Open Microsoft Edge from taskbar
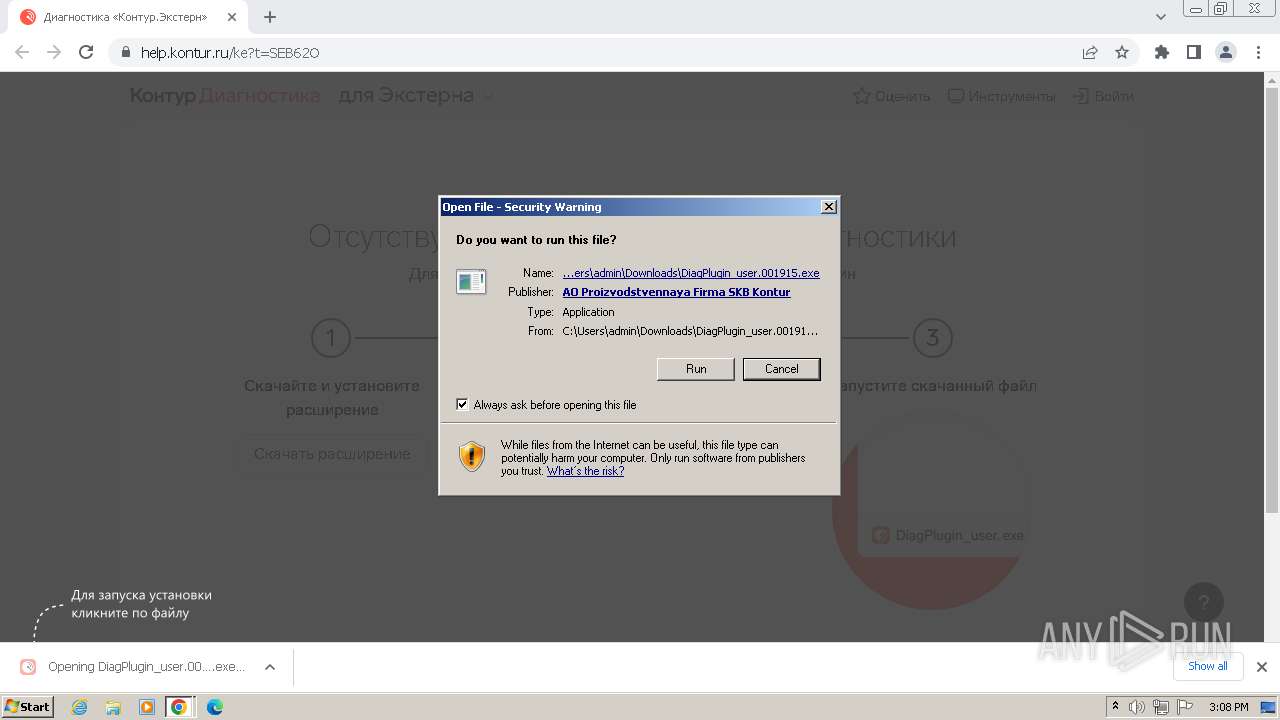1280x720 pixels. point(214,707)
